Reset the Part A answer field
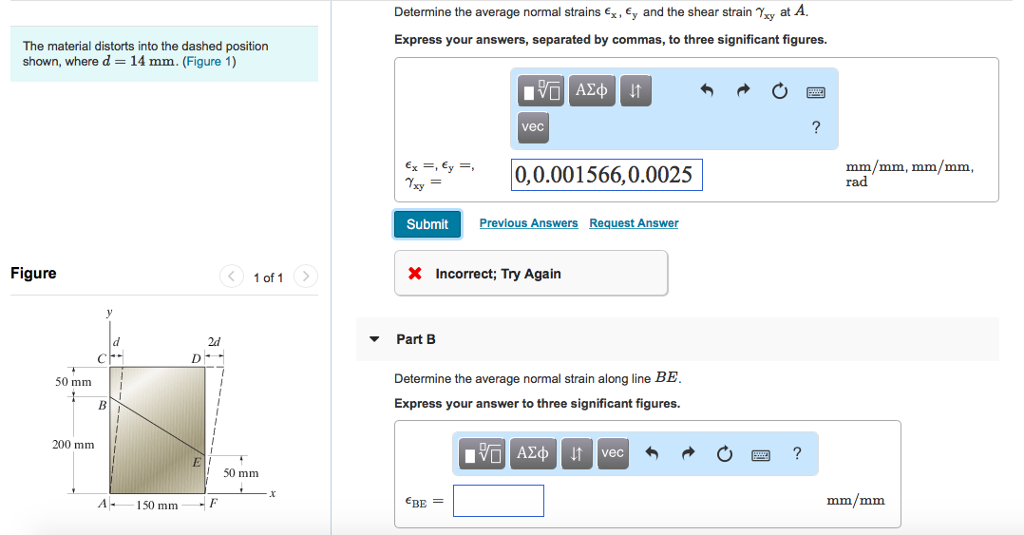This screenshot has width=1024, height=535. (779, 91)
